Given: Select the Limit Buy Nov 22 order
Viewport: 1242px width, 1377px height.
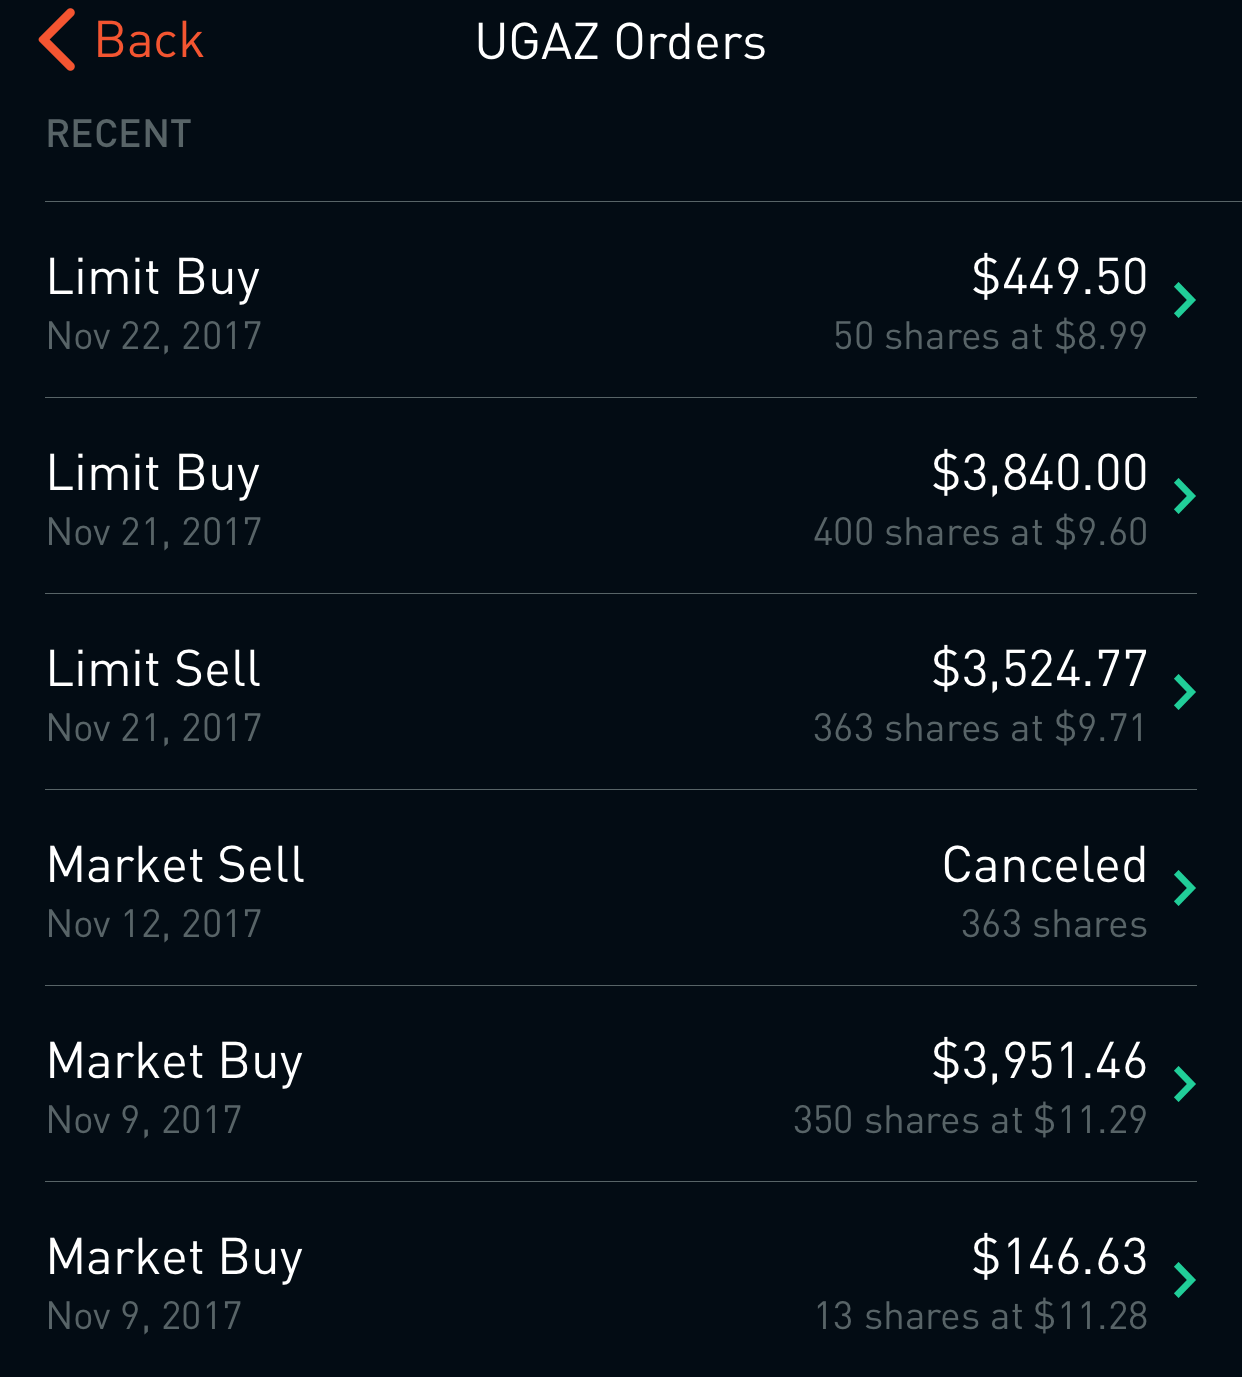Looking at the screenshot, I should coord(154,300).
